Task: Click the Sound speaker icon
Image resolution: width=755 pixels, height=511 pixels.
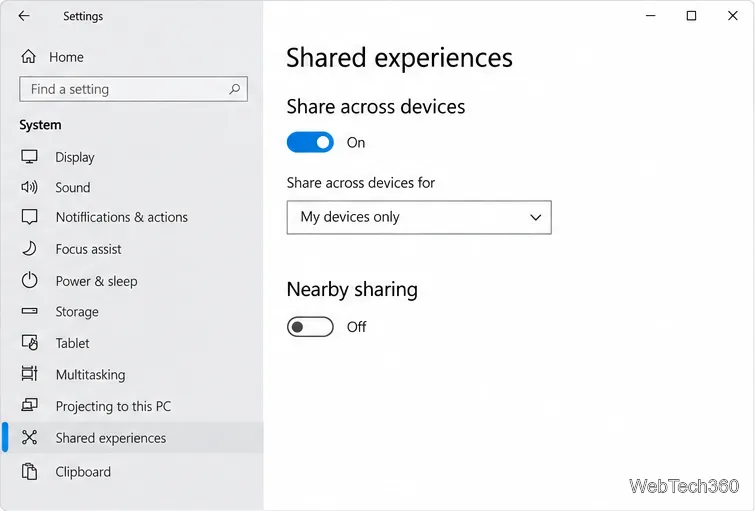Action: coord(29,187)
